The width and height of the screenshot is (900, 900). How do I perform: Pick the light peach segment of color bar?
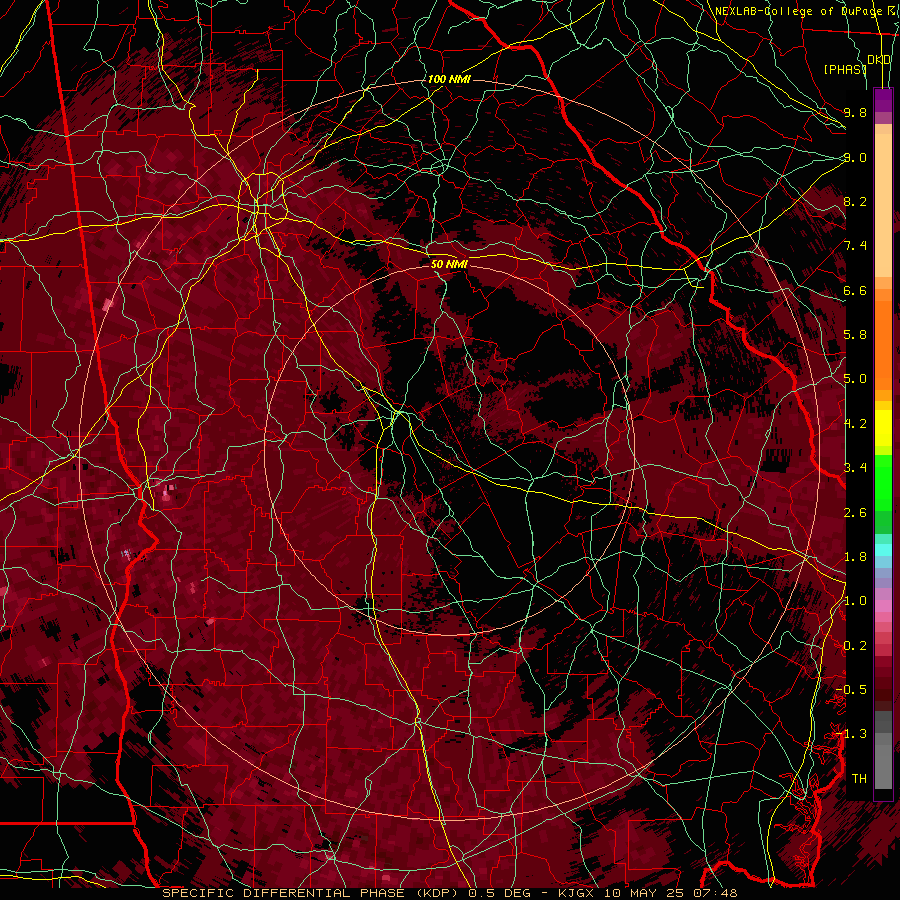[x=883, y=205]
